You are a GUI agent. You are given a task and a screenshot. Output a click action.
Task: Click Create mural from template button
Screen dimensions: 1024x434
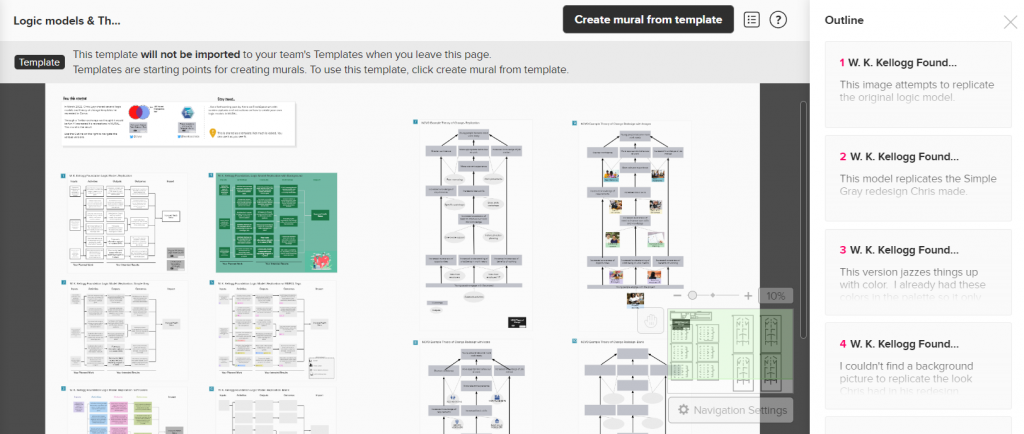[x=648, y=20]
